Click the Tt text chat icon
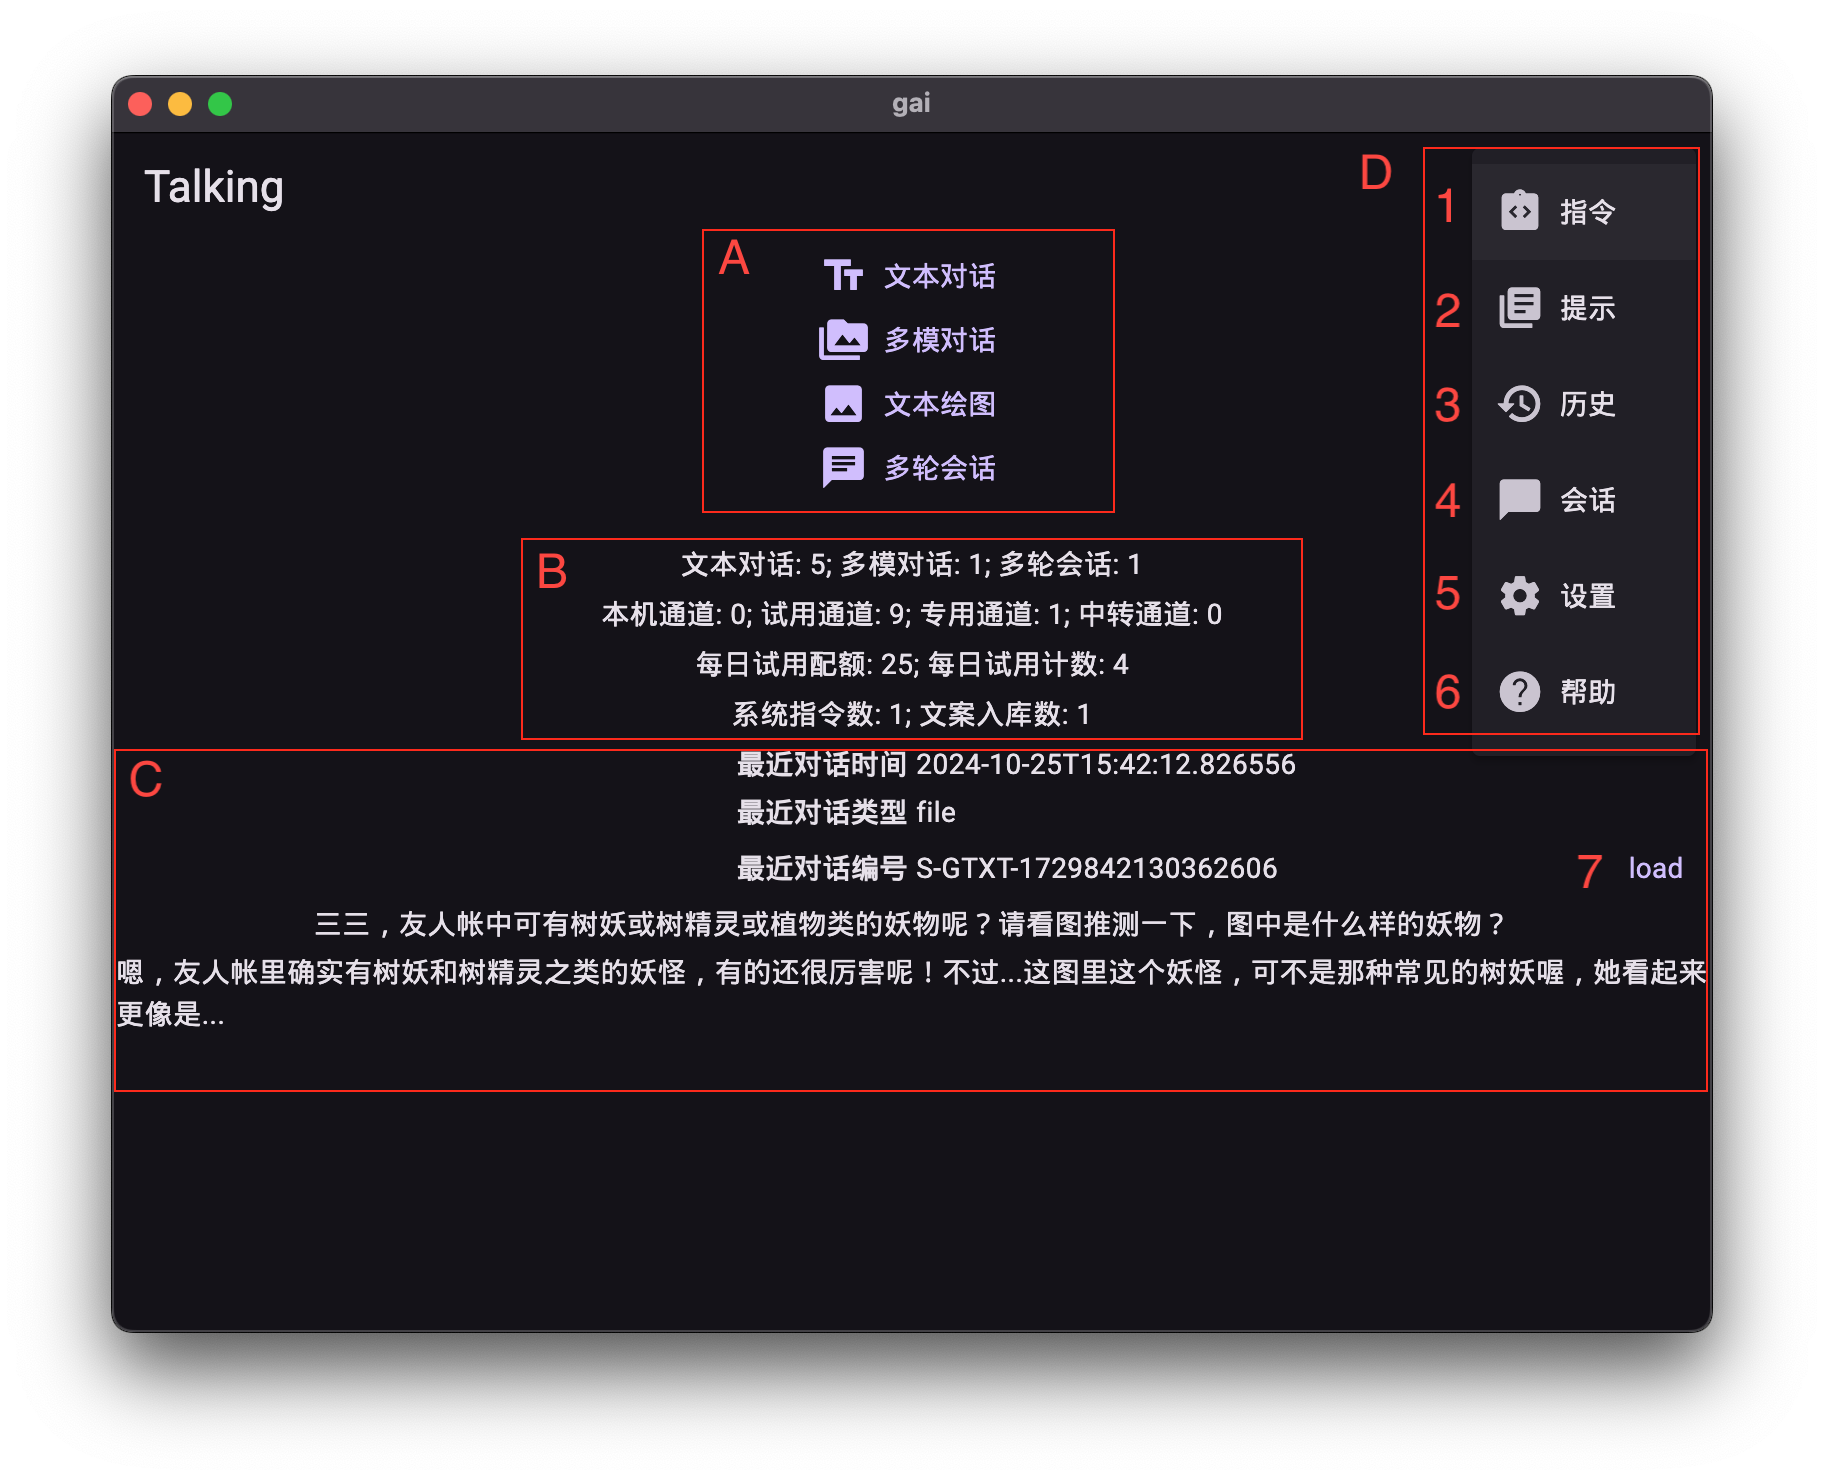 [x=842, y=275]
